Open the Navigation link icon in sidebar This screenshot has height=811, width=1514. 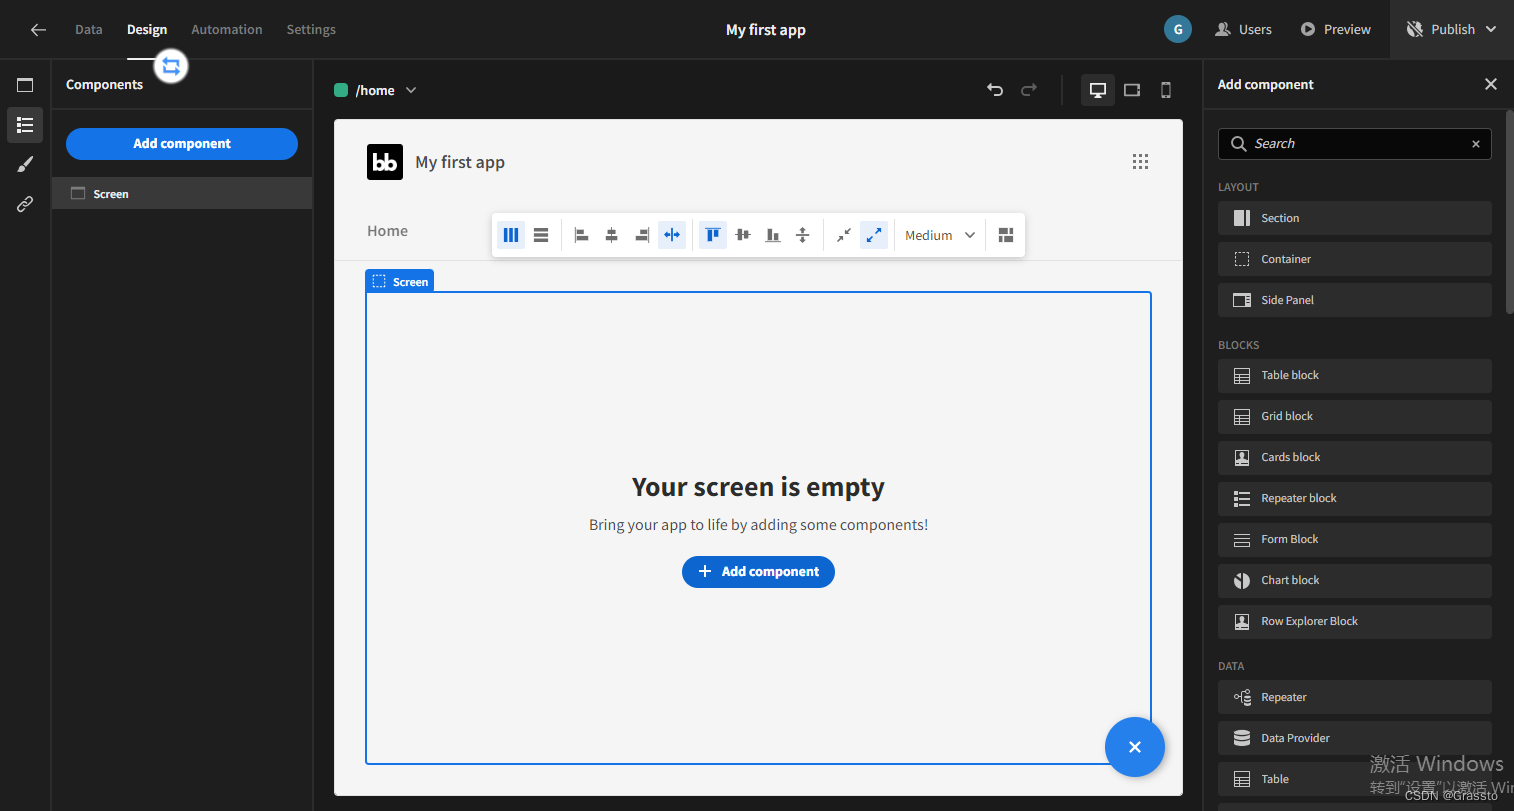25,204
